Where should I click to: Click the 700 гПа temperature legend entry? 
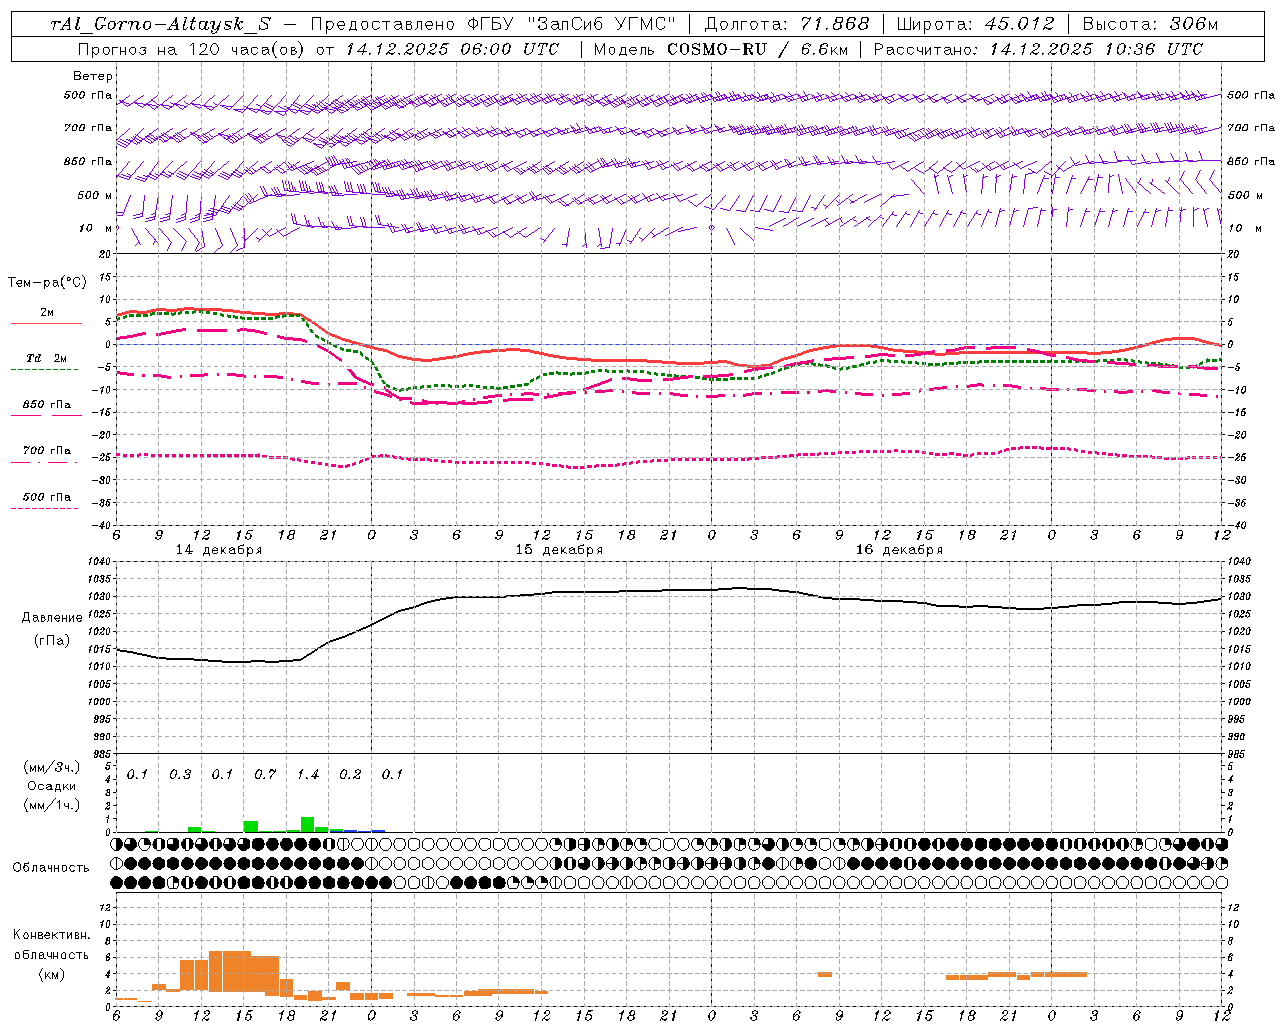46,450
